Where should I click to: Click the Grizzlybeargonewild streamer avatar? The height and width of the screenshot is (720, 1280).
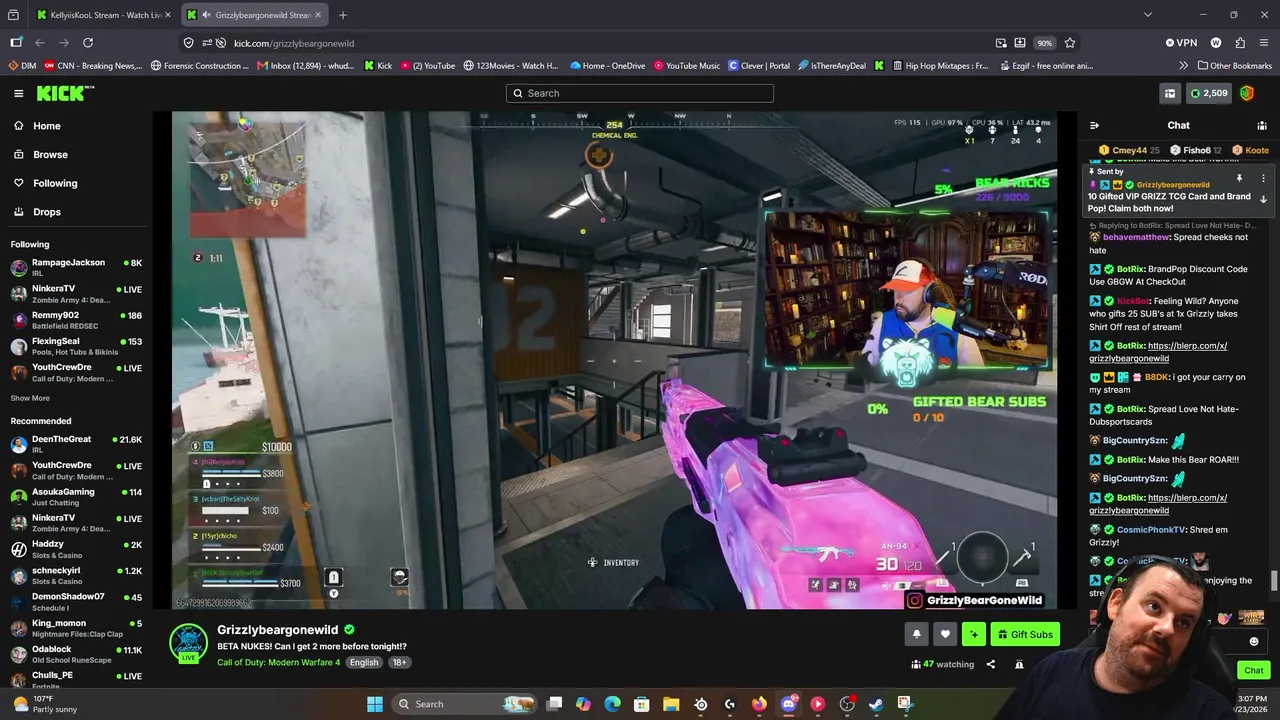[188, 642]
